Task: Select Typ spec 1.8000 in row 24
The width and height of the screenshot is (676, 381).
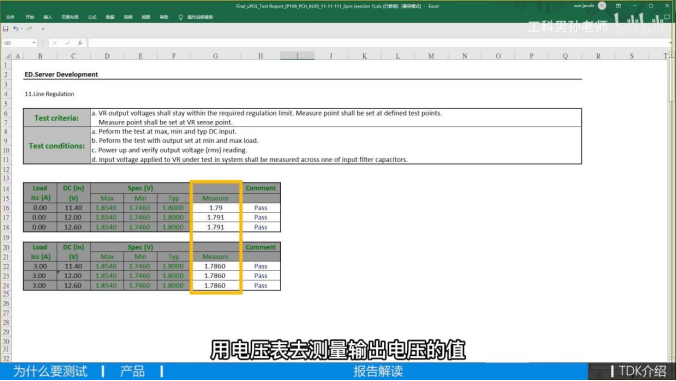Action: [x=173, y=286]
